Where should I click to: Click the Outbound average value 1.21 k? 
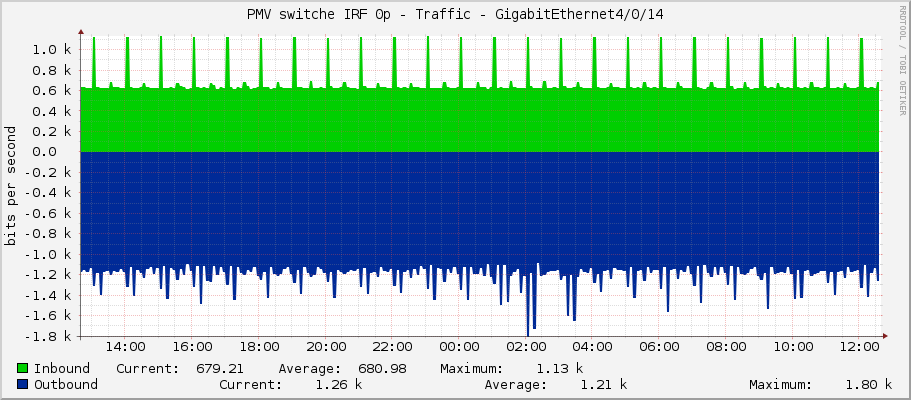tap(603, 385)
